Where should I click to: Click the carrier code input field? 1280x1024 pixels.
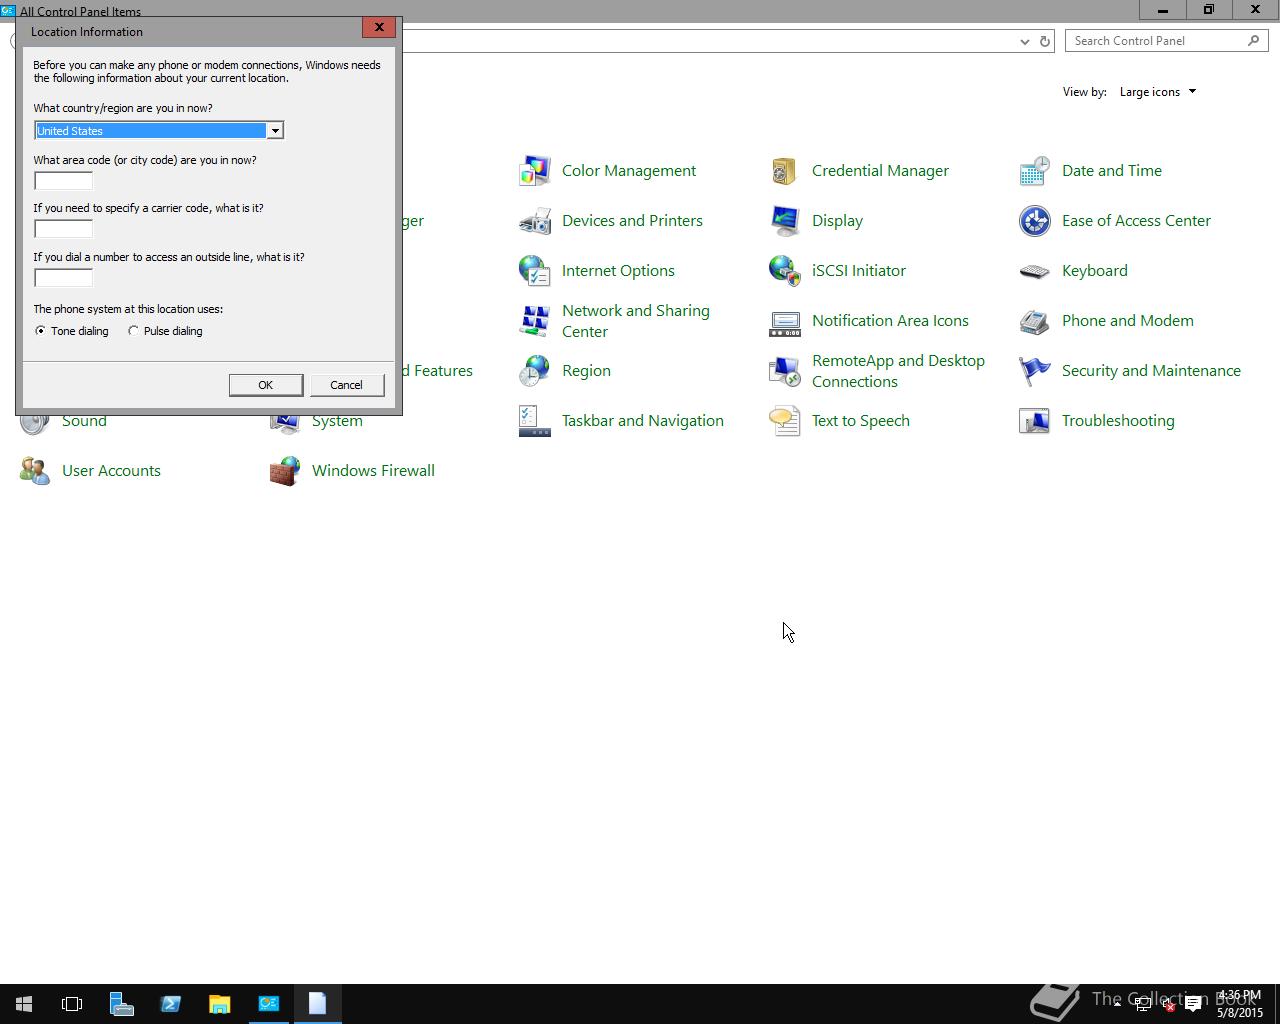point(63,229)
